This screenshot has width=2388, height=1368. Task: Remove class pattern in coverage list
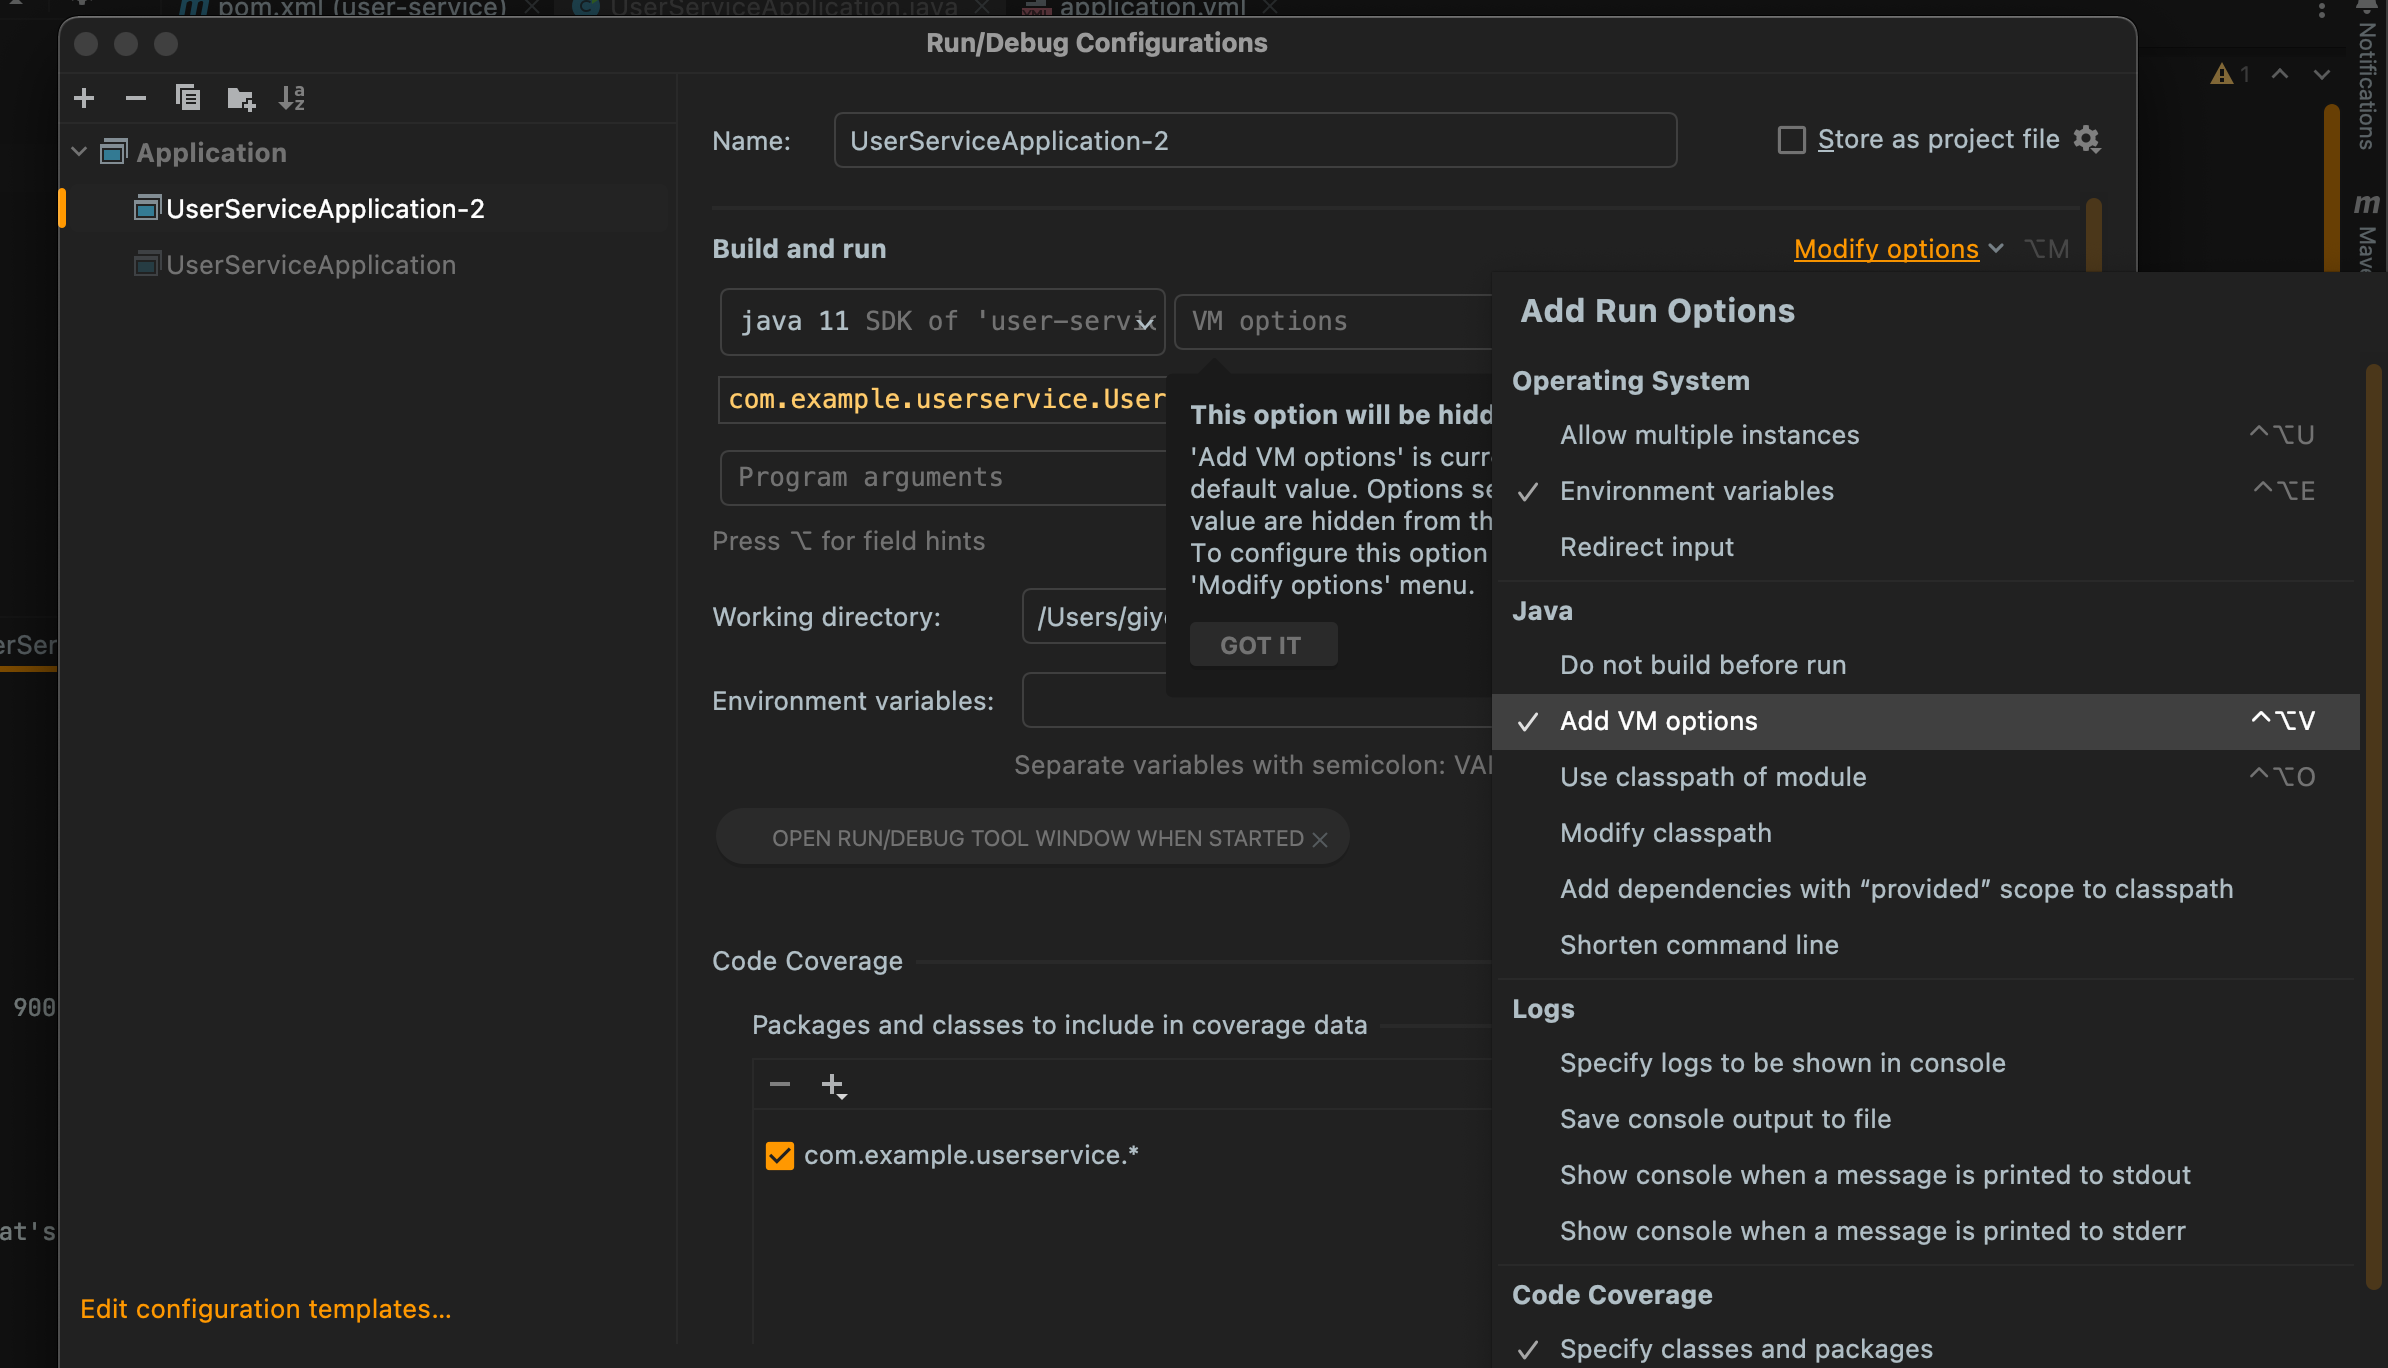tap(780, 1084)
